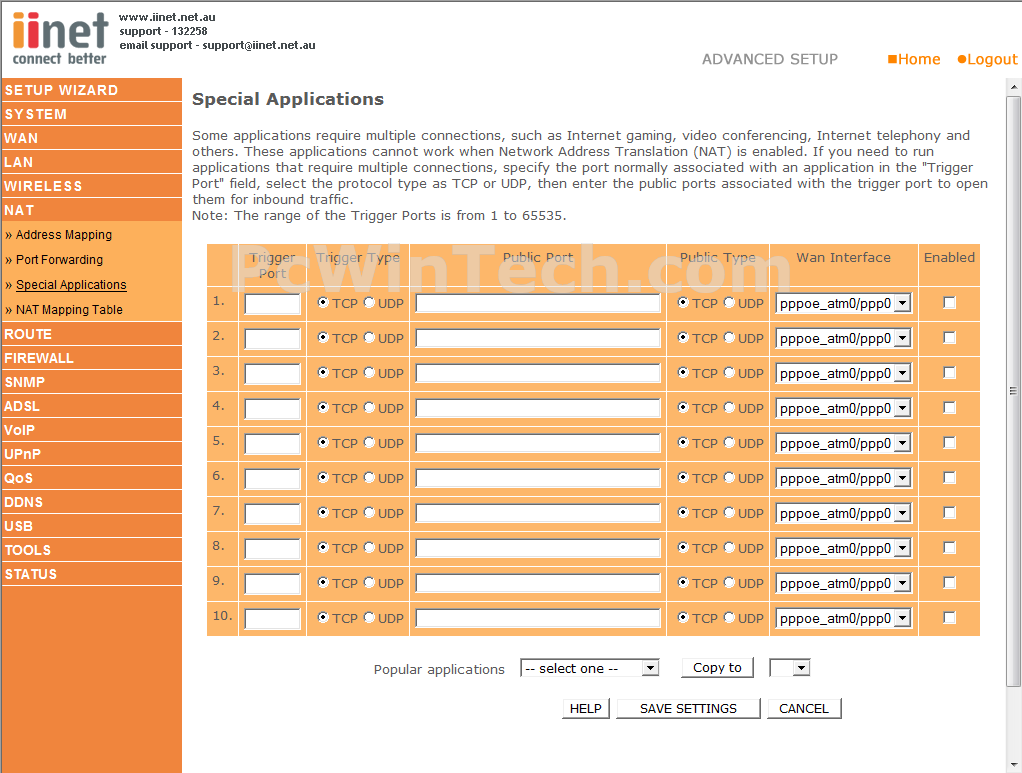Viewport: 1022px width, 773px height.
Task: Open the SETUP WIZARD menu
Action: (91, 90)
